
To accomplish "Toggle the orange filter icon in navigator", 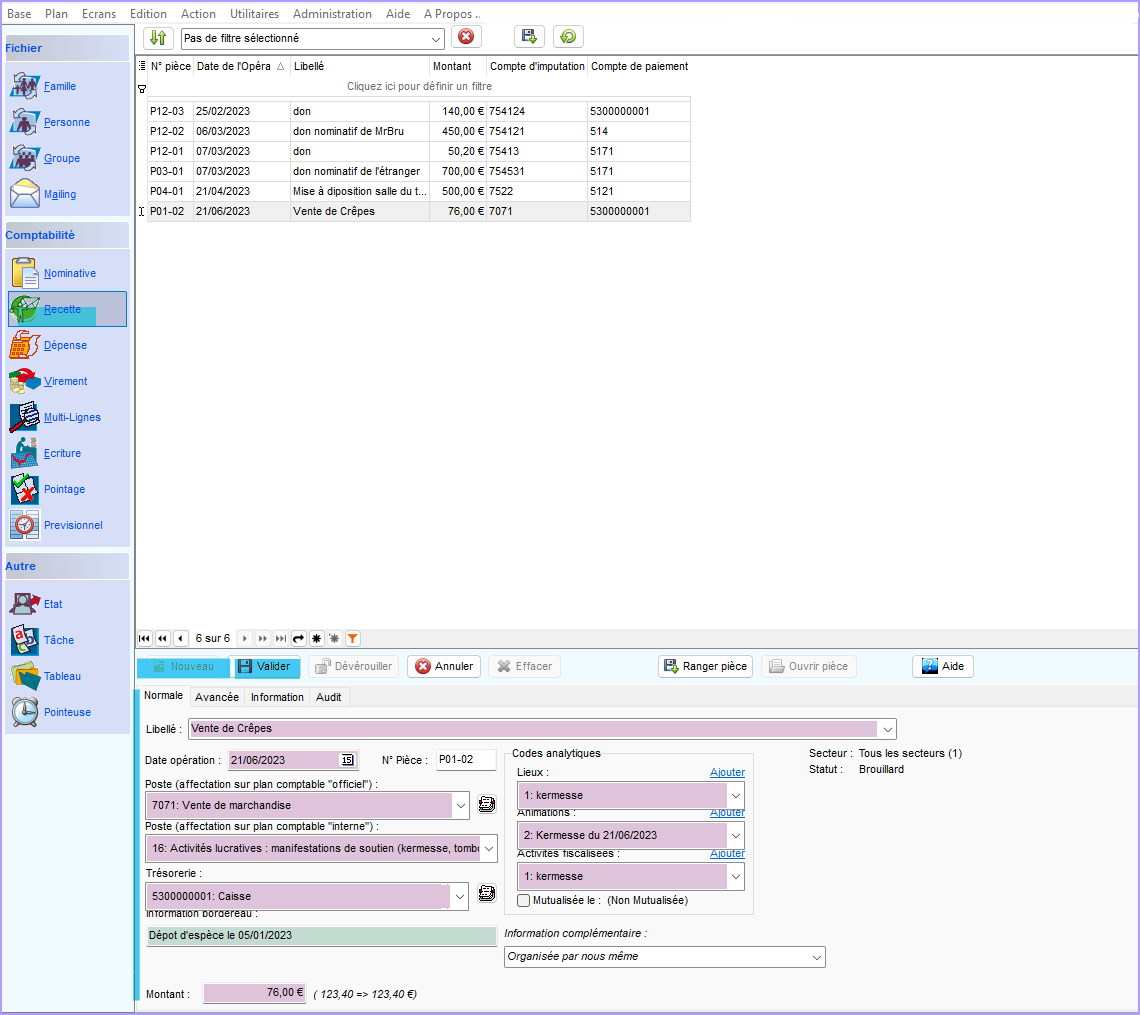I will 352,638.
